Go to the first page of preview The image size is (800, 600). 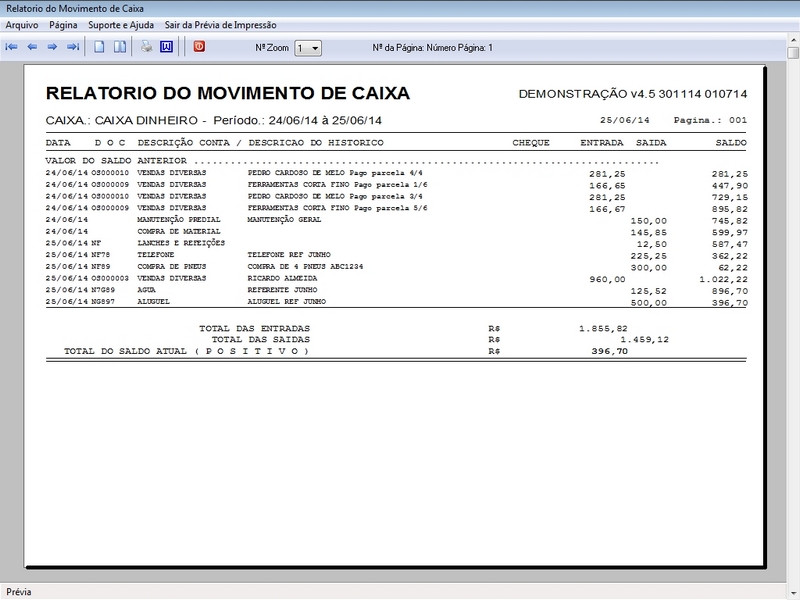(x=12, y=47)
